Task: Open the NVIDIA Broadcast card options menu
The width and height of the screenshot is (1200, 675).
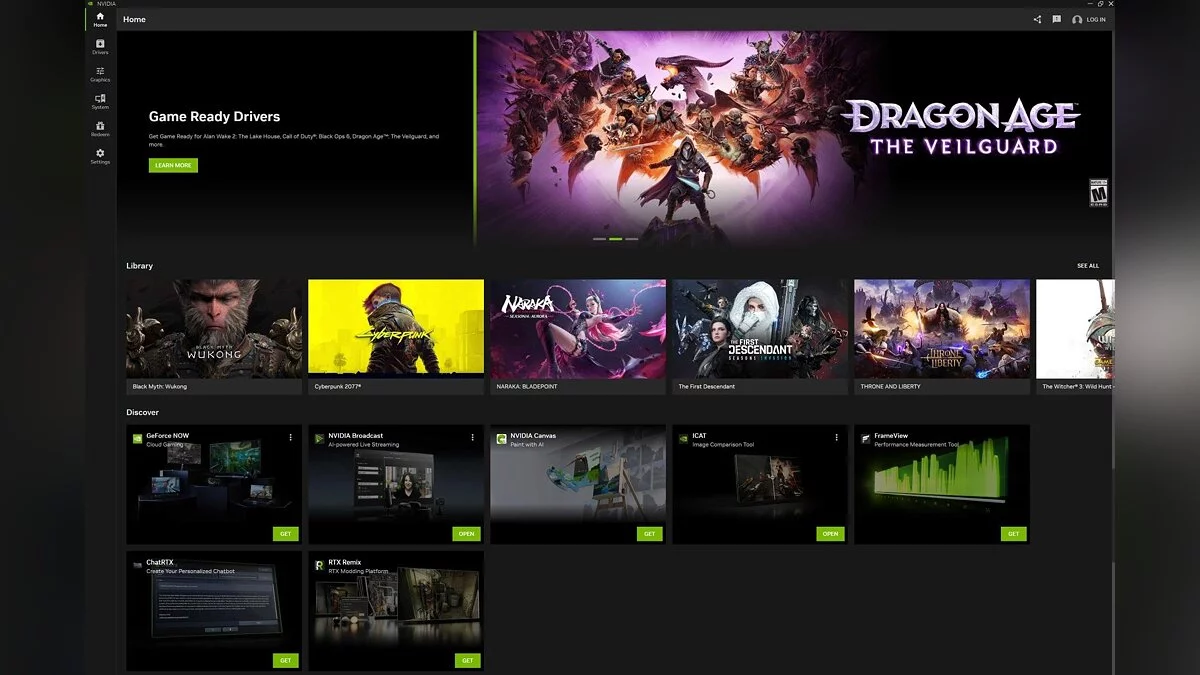Action: point(473,437)
